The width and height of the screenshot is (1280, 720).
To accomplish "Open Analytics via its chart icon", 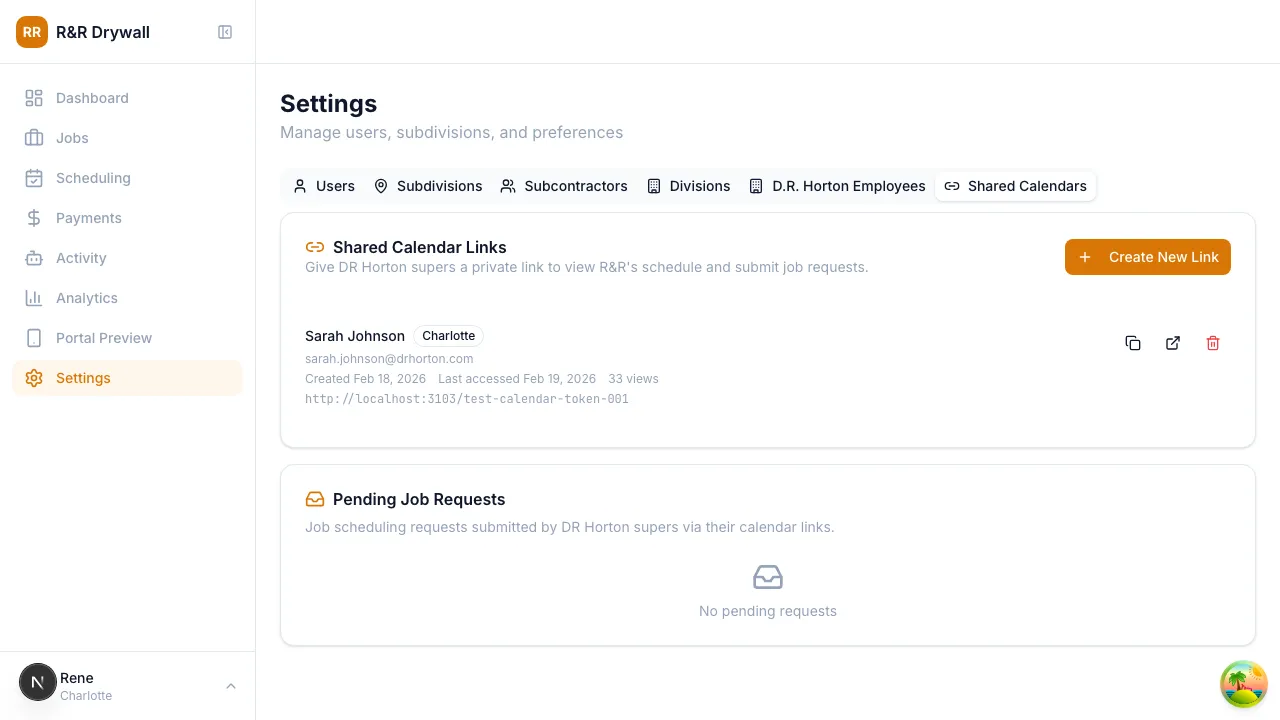I will [34, 298].
